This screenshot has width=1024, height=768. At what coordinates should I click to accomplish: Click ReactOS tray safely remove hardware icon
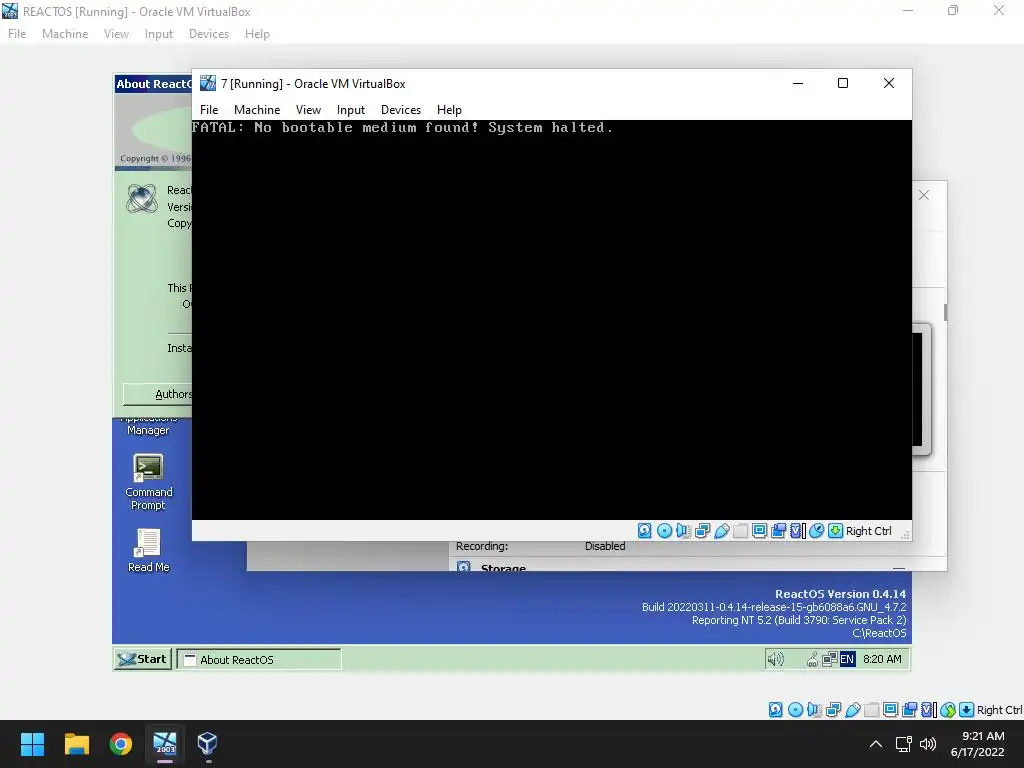coord(812,660)
